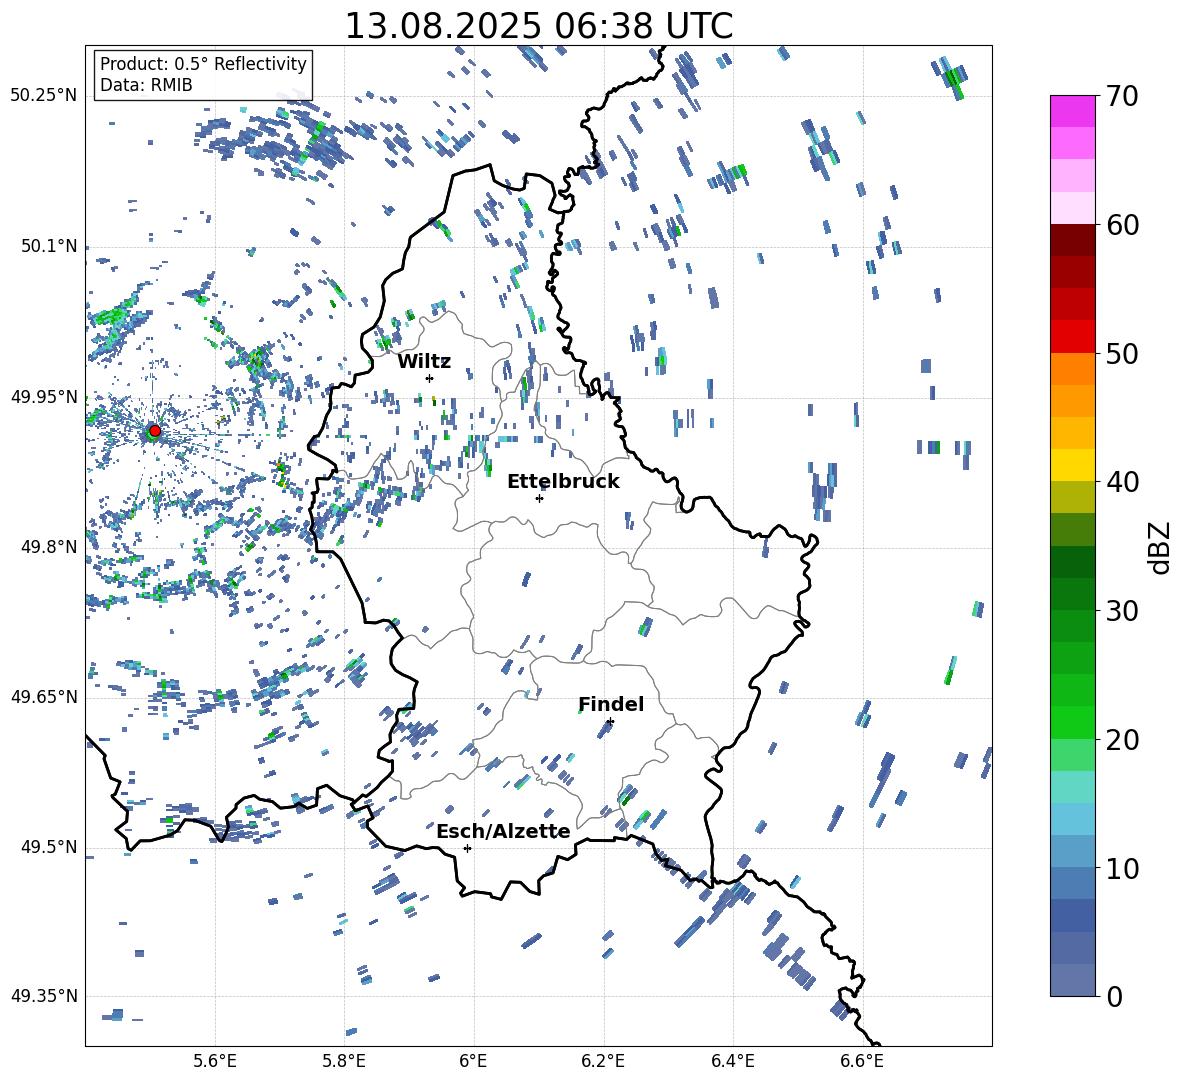Click the Esch/Alzette station cross marker
Screen dimensions: 1184x1081
point(467,848)
